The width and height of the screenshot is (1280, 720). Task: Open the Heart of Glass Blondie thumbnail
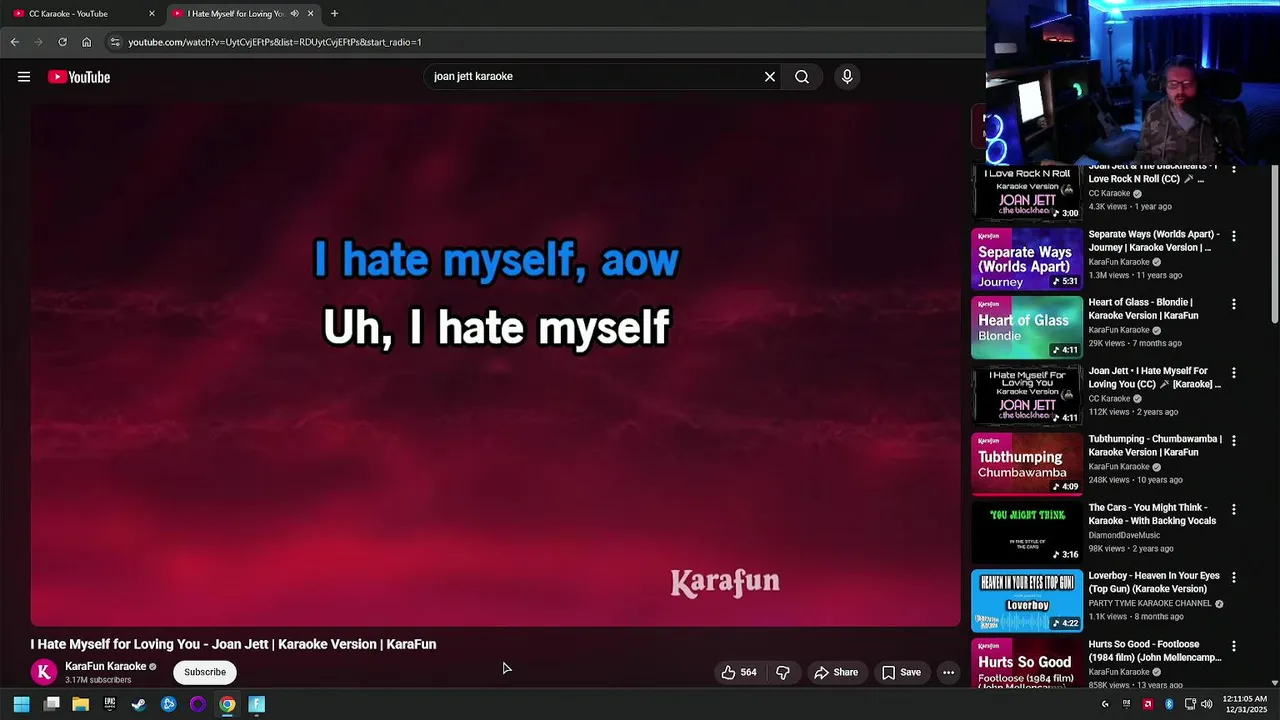[x=1027, y=327]
